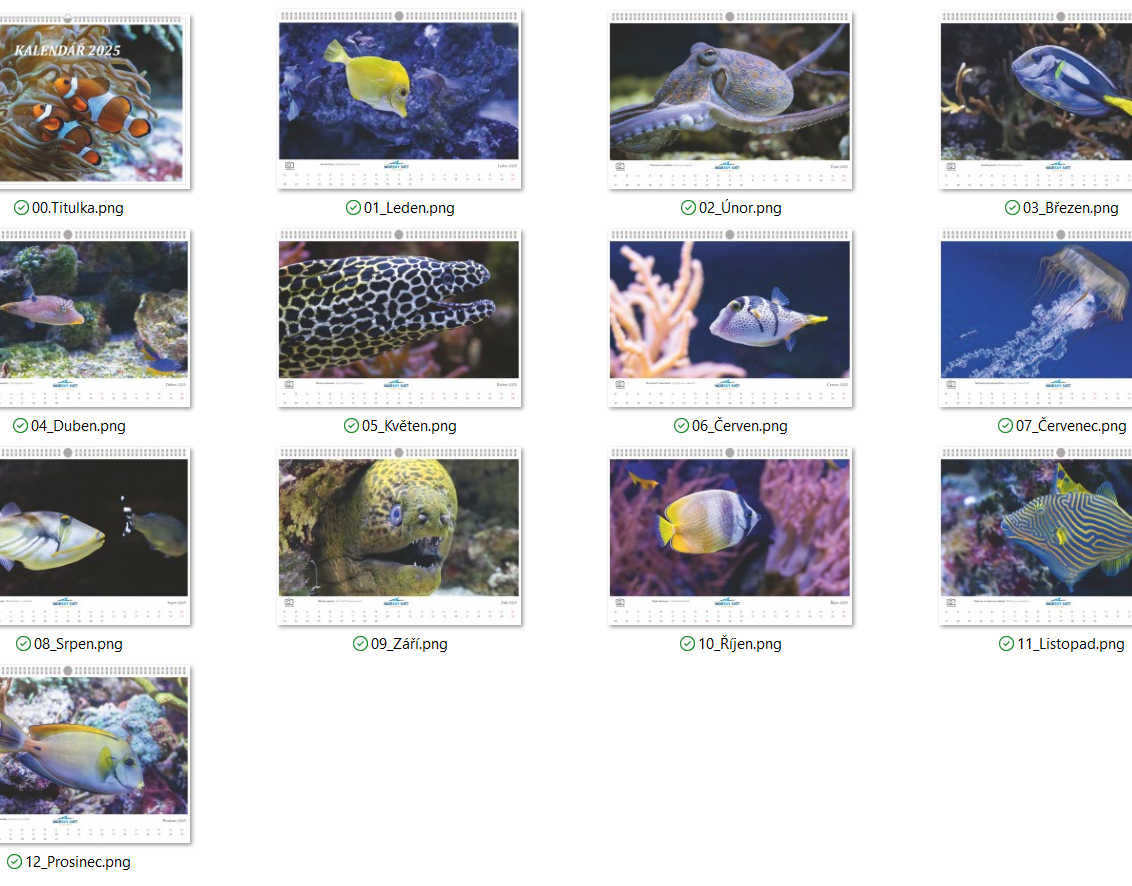Select the 03_Březen.png blue tang thumbnail

click(1035, 100)
